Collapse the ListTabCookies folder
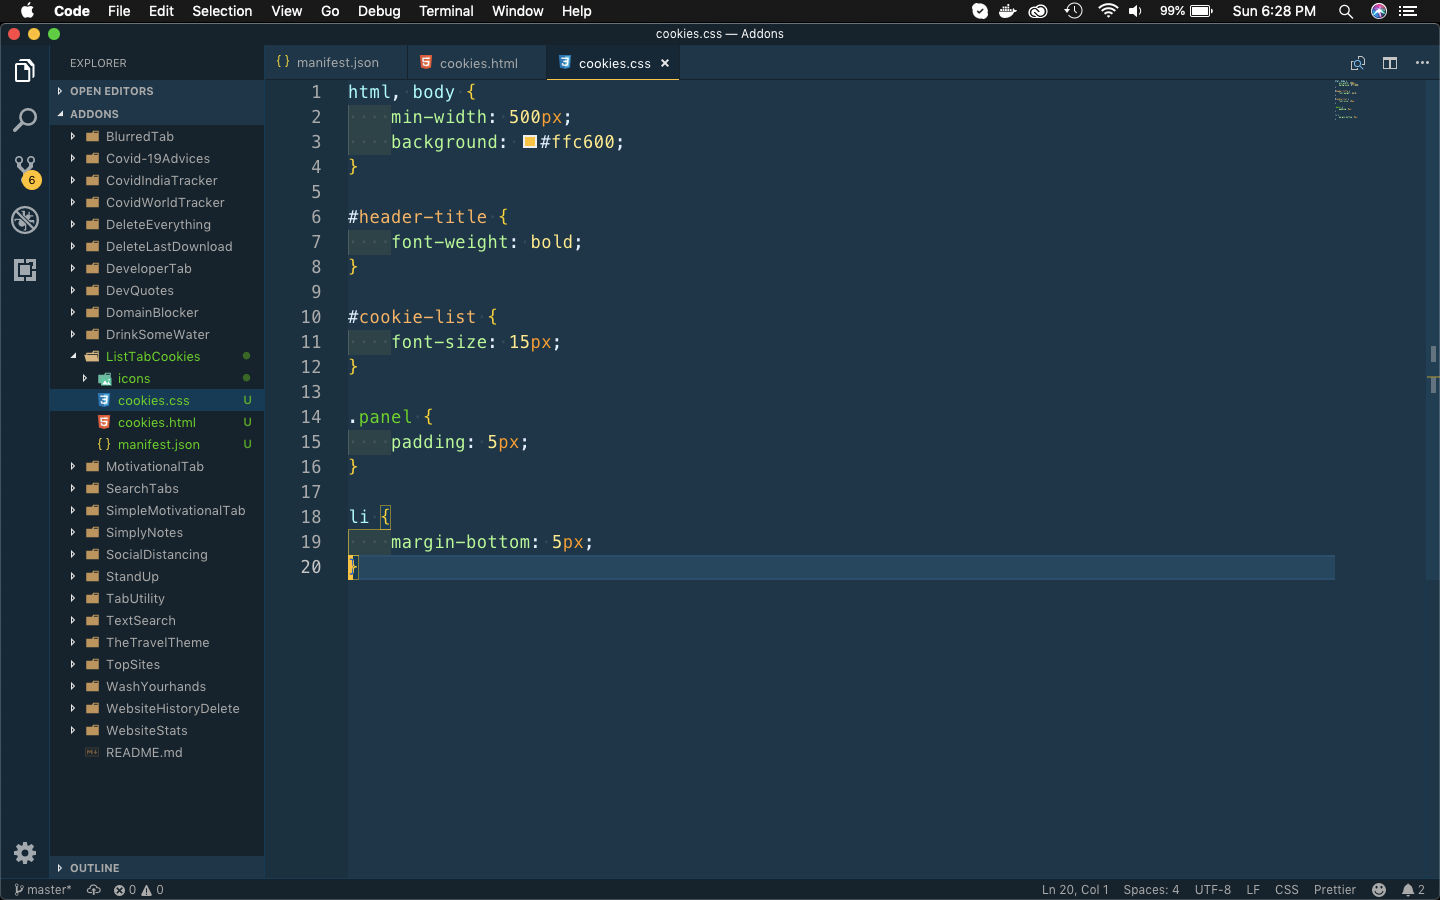 (157, 356)
